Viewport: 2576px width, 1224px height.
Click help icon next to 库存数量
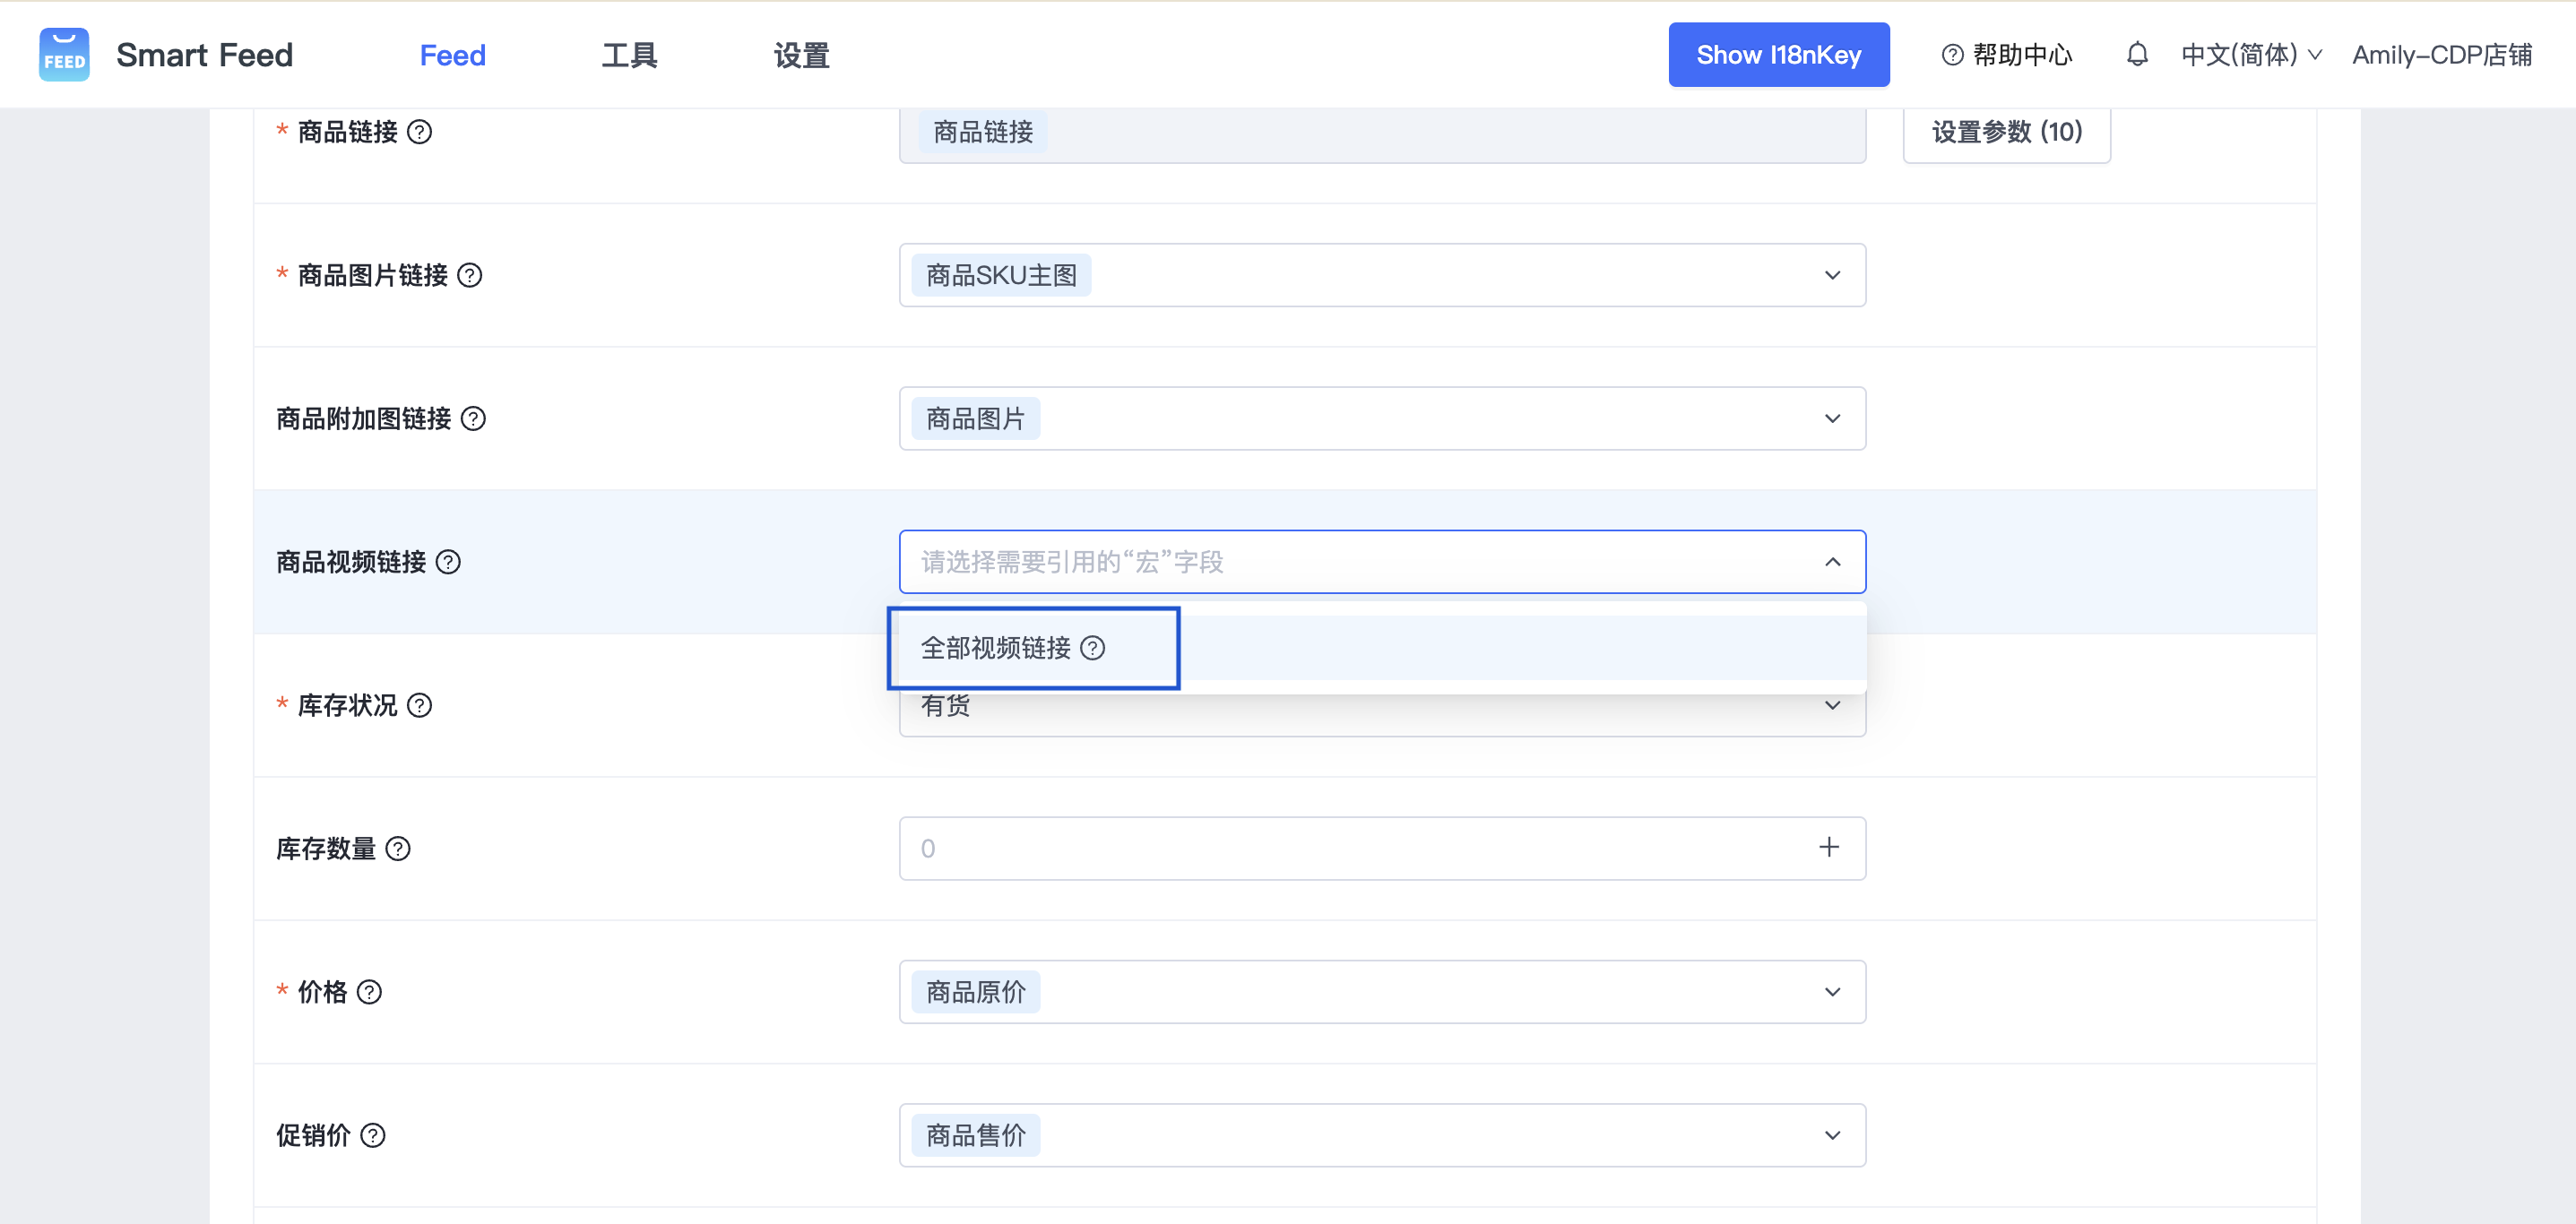tap(398, 849)
